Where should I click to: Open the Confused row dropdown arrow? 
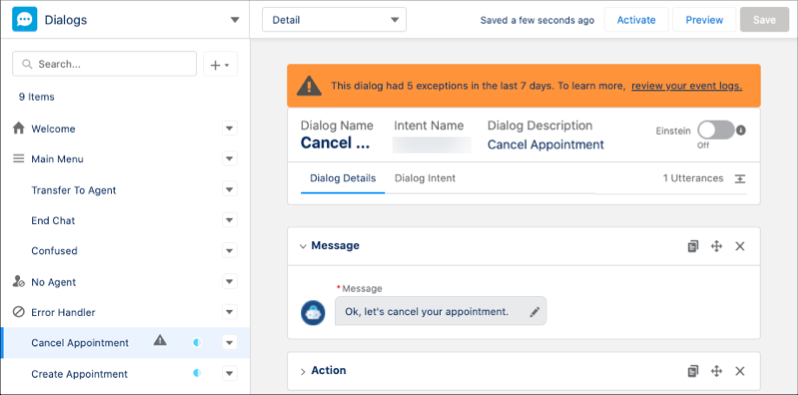pos(230,251)
